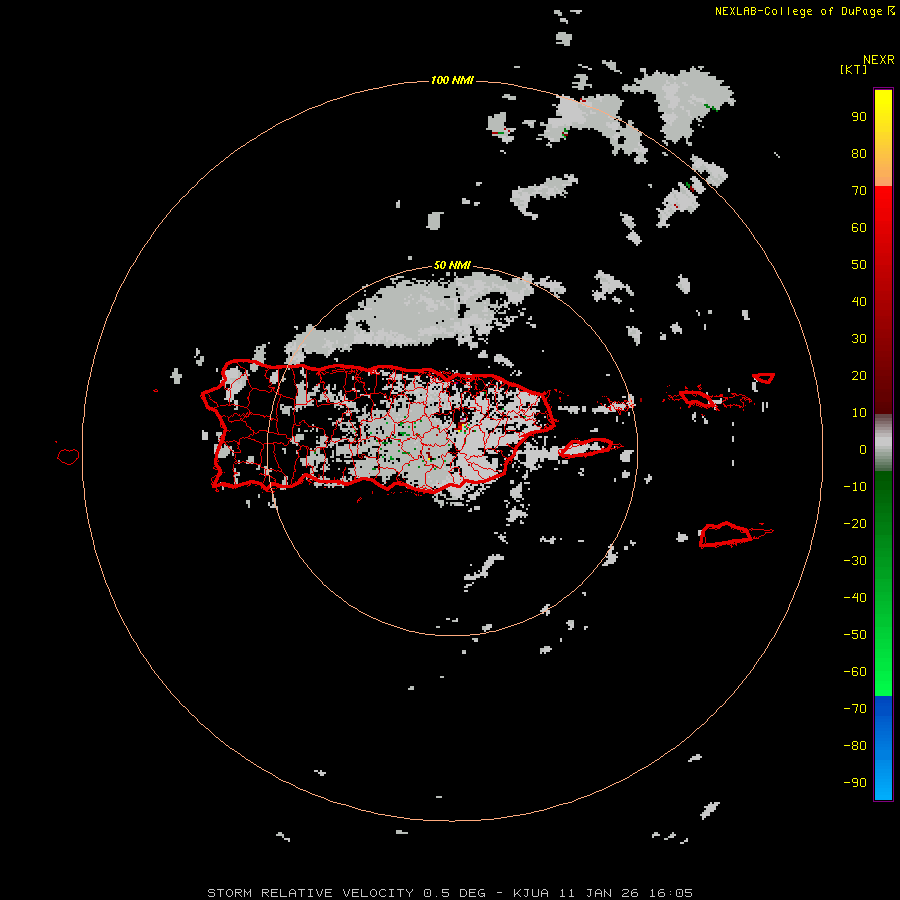Click the 100 NMI range ring label
Image resolution: width=900 pixels, height=900 pixels.
(x=452, y=80)
